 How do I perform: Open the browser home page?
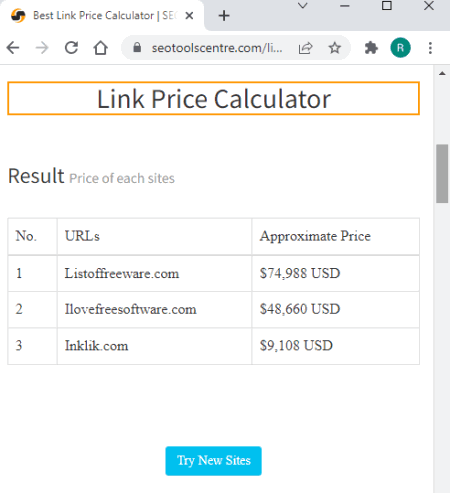point(100,48)
